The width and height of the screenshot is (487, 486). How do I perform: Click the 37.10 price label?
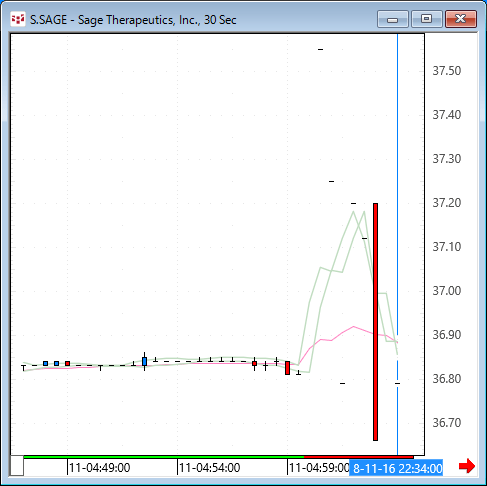[447, 247]
